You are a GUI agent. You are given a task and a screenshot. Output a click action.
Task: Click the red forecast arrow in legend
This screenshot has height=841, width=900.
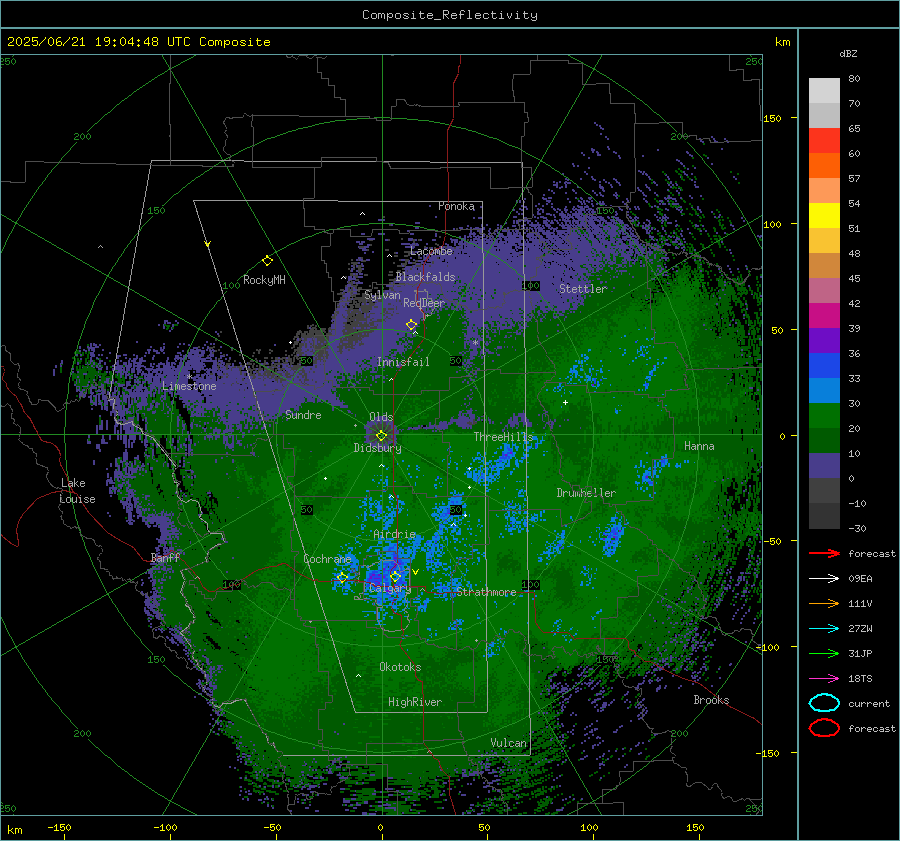tap(824, 553)
